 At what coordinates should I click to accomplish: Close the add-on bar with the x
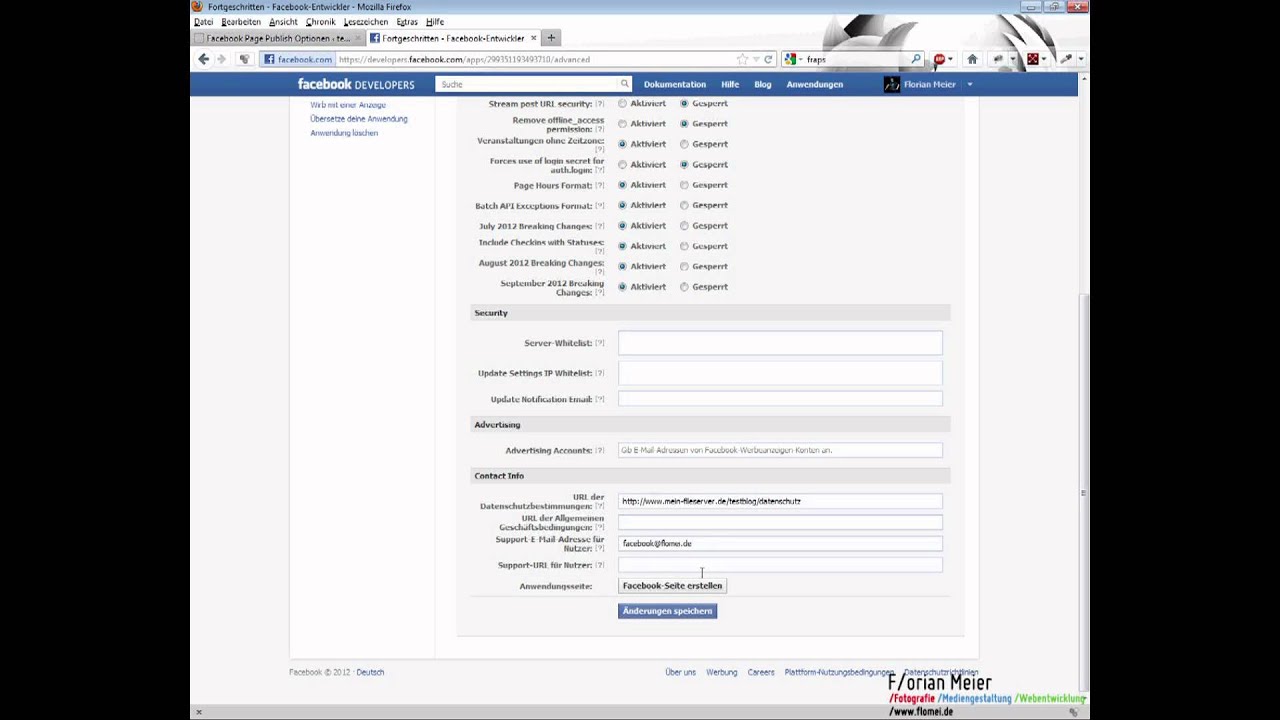coord(198,712)
